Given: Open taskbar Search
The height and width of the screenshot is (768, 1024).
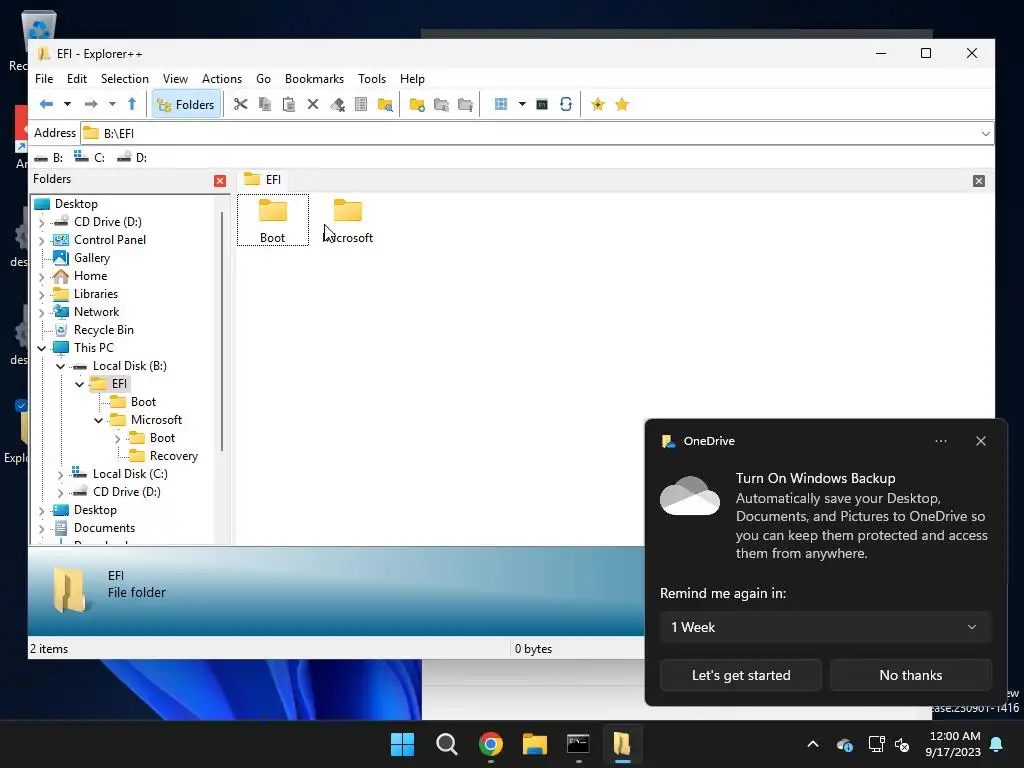Looking at the screenshot, I should [447, 744].
